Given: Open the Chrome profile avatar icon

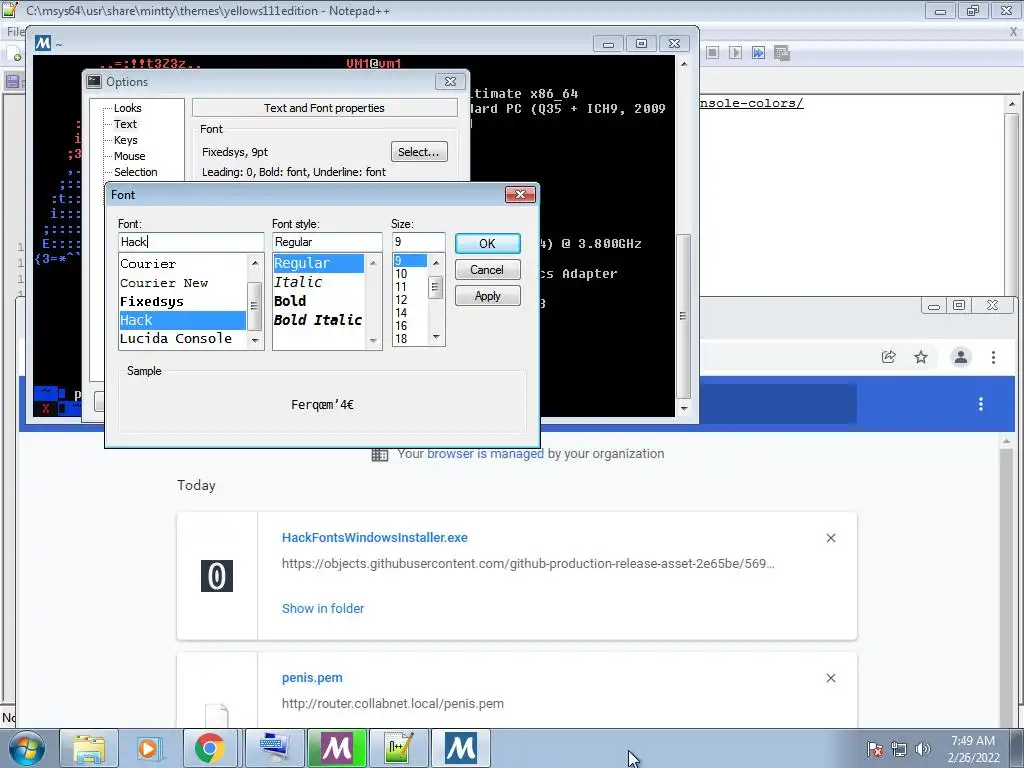Looking at the screenshot, I should [x=961, y=357].
